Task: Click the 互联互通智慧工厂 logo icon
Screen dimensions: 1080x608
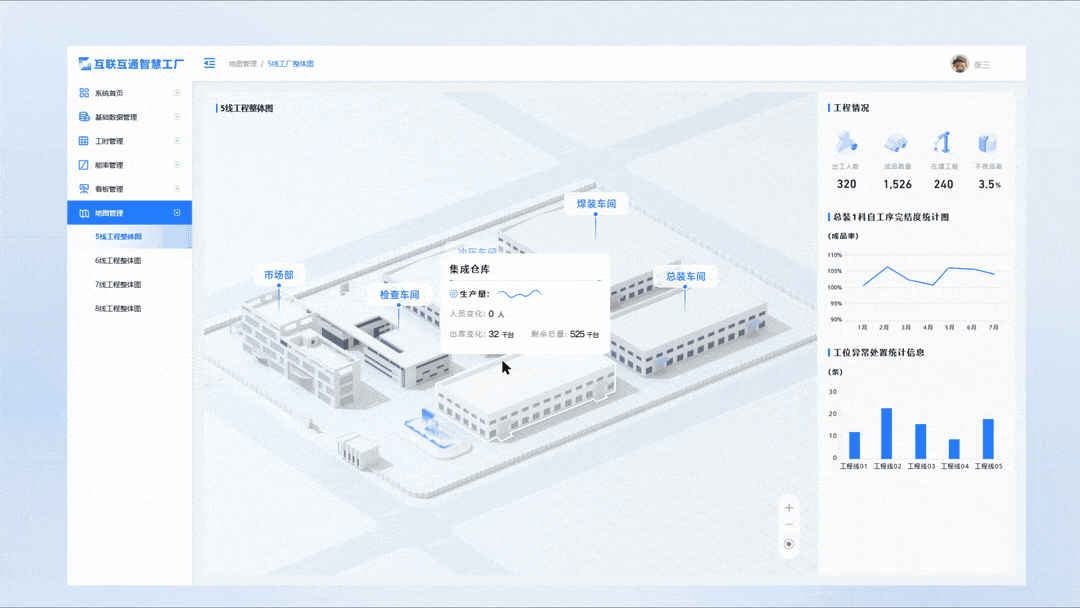Action: pos(84,64)
